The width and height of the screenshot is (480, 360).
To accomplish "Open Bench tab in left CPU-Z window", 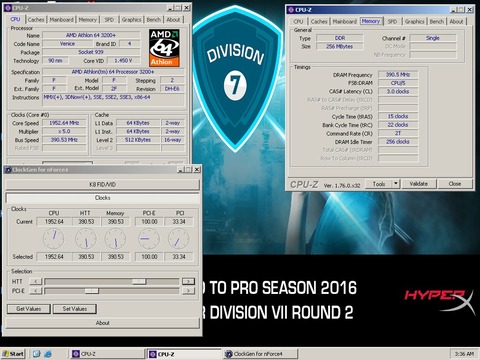I will [154, 20].
